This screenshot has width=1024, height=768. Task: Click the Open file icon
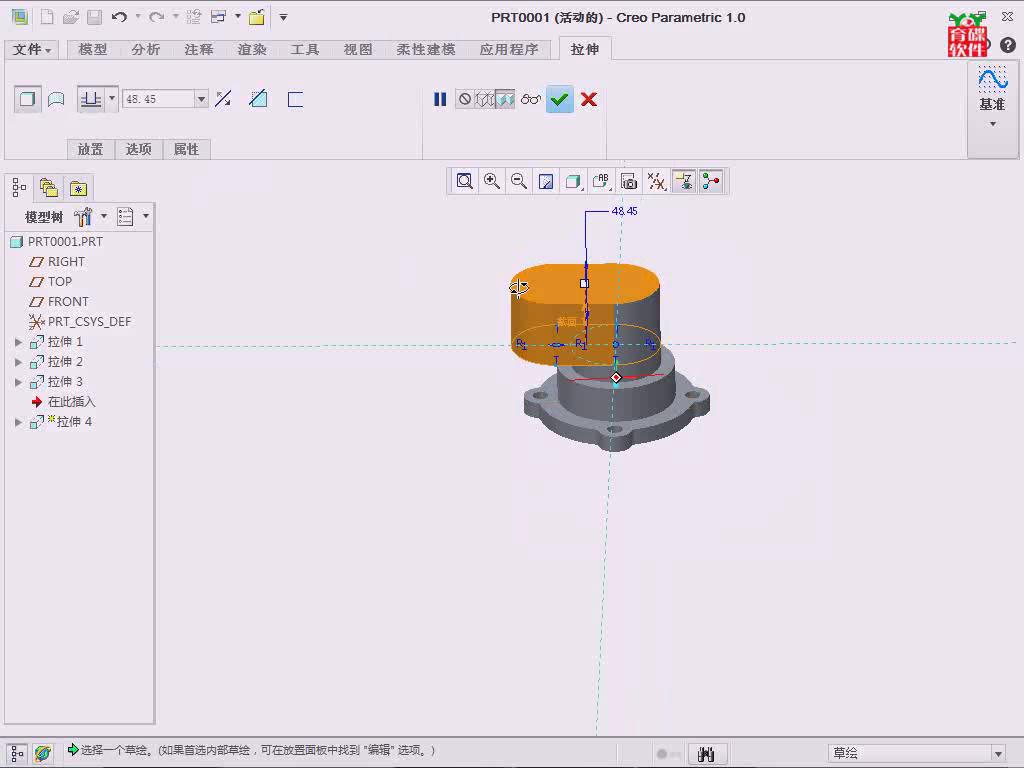(71, 17)
